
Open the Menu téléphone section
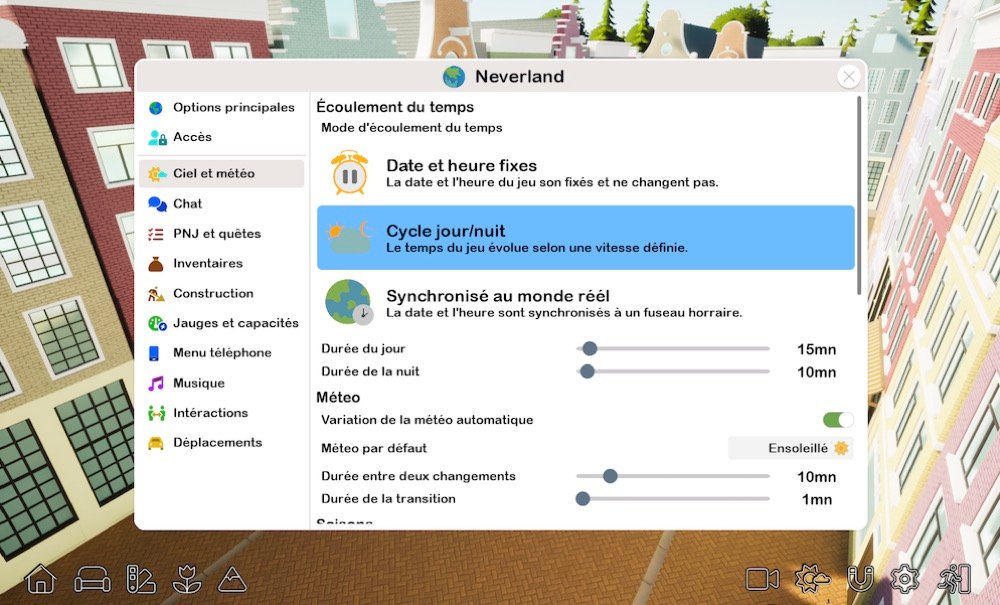click(x=221, y=353)
